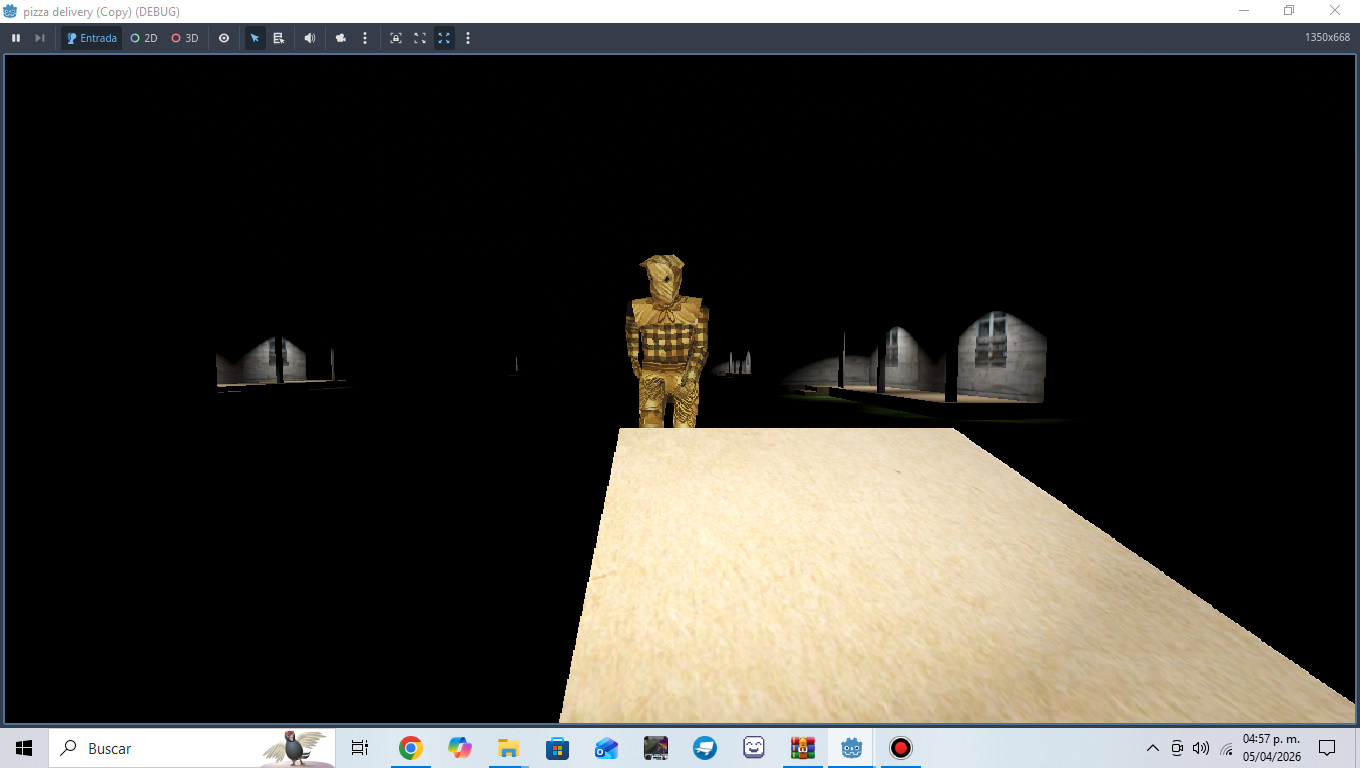This screenshot has height=768, width=1360.
Task: Click the camera tray icon
Action: (1177, 748)
